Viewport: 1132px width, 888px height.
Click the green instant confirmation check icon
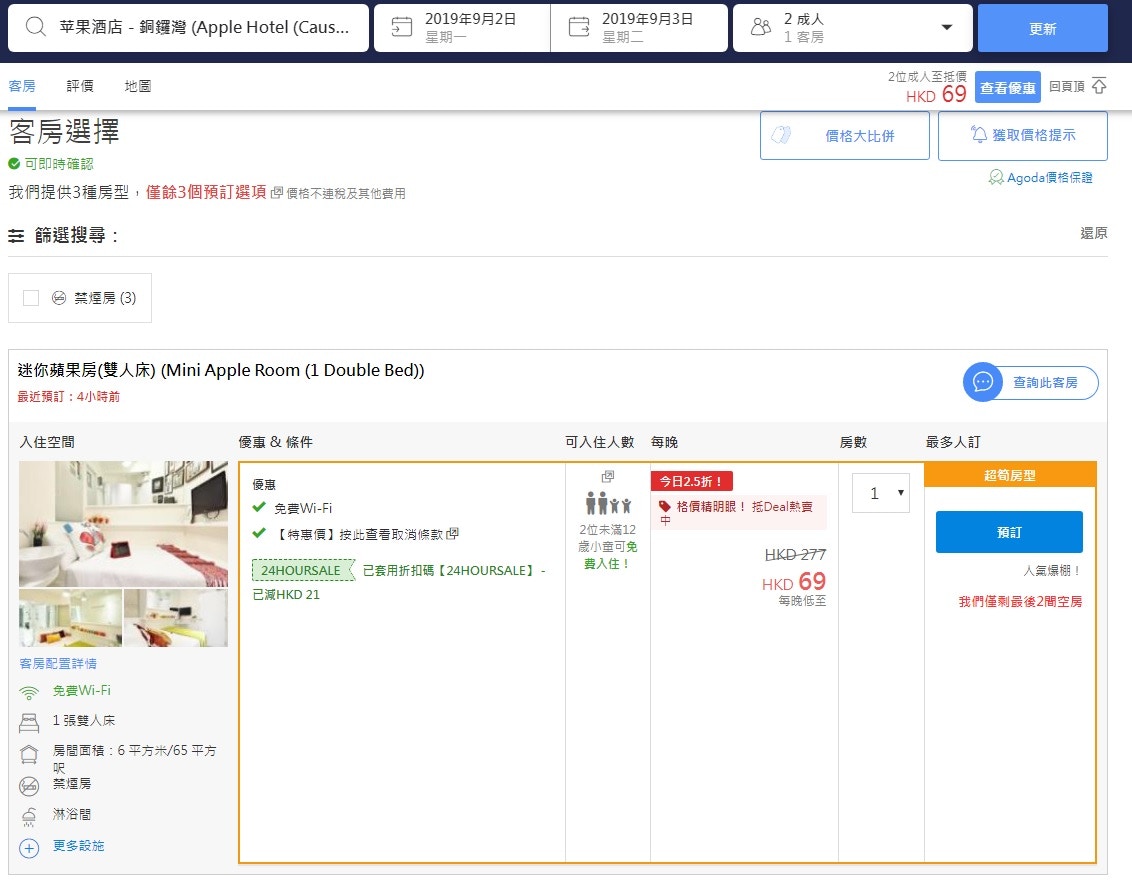(14, 164)
